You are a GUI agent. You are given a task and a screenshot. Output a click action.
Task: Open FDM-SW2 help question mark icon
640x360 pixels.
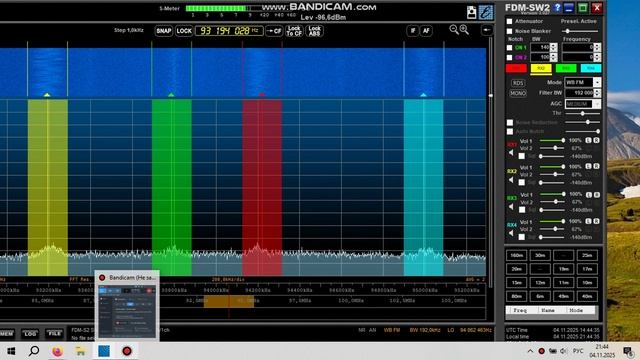click(557, 7)
